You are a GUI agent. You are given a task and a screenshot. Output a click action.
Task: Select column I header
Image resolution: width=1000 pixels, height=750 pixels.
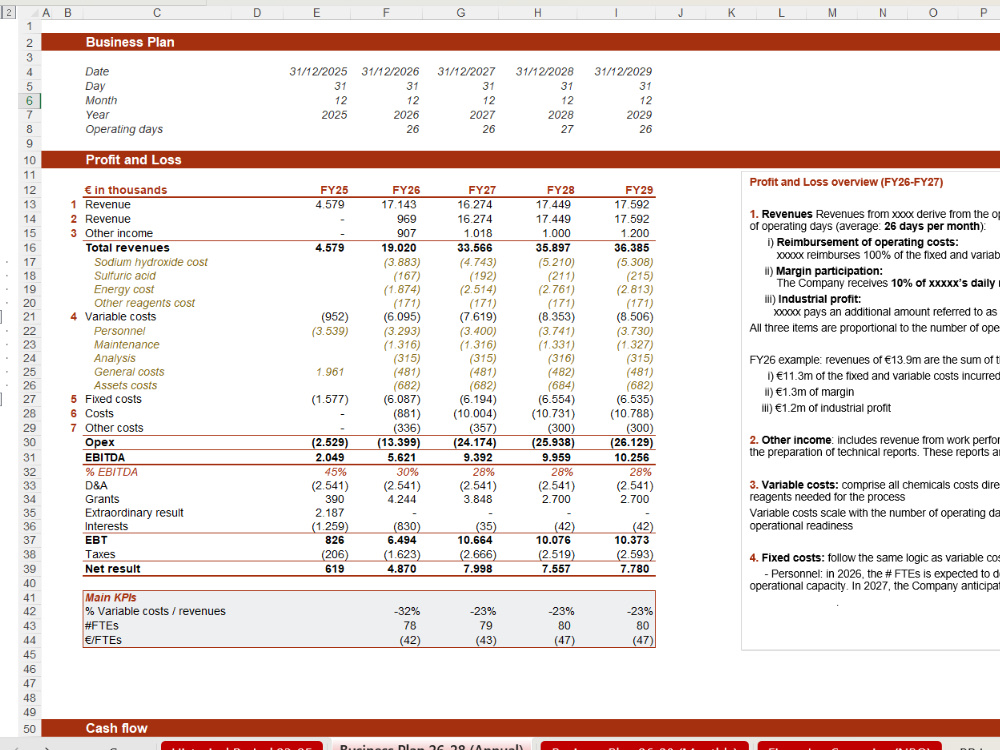point(615,13)
